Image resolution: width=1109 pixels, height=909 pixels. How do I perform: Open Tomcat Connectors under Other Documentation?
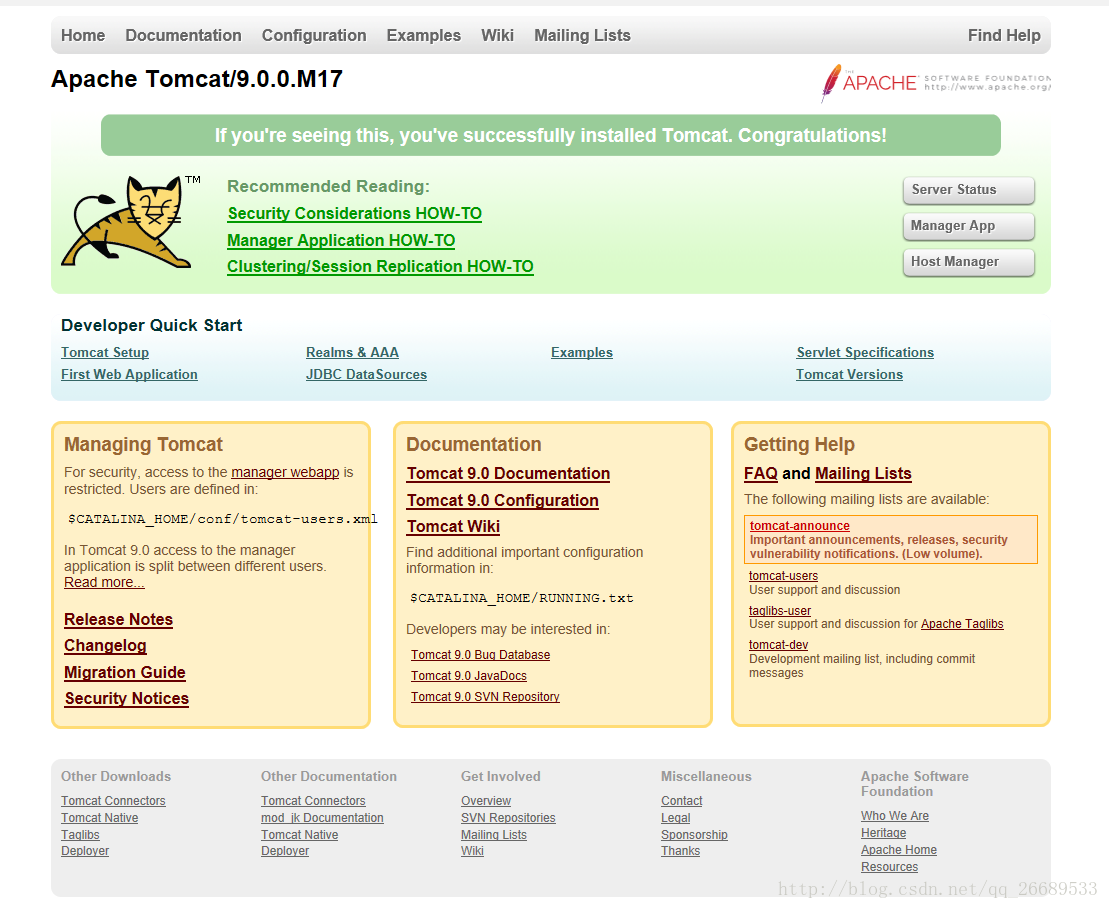coord(313,801)
